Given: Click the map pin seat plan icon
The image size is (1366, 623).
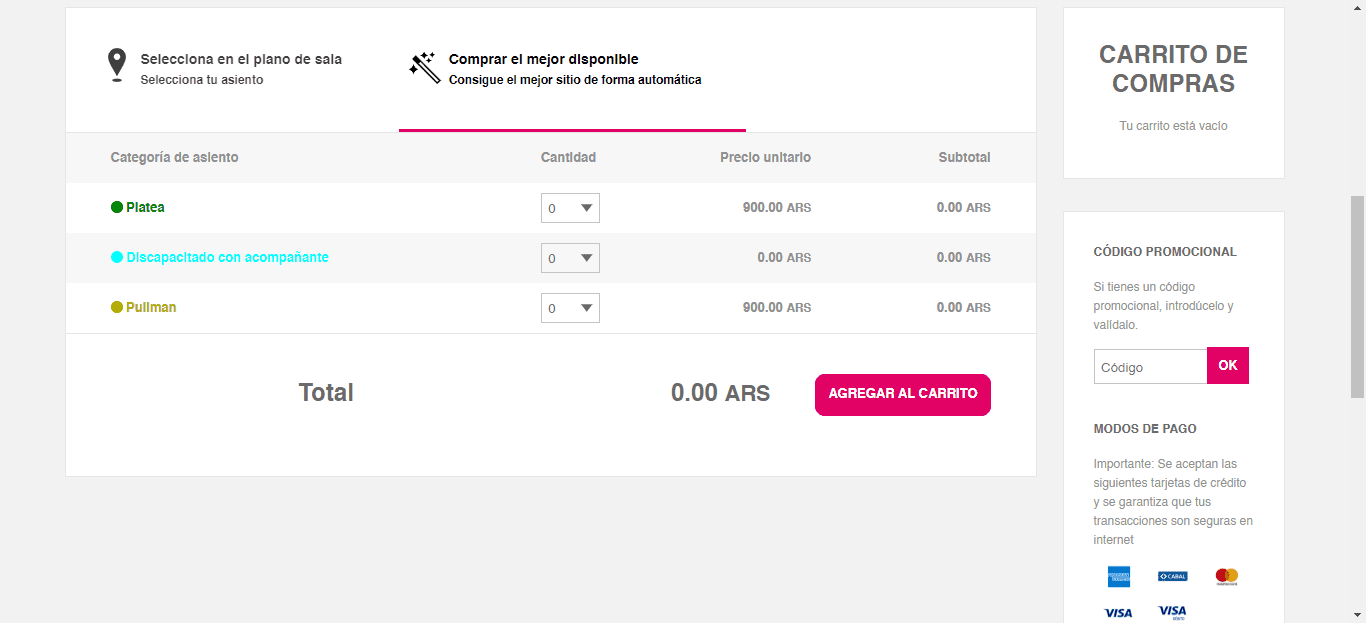Looking at the screenshot, I should (117, 65).
